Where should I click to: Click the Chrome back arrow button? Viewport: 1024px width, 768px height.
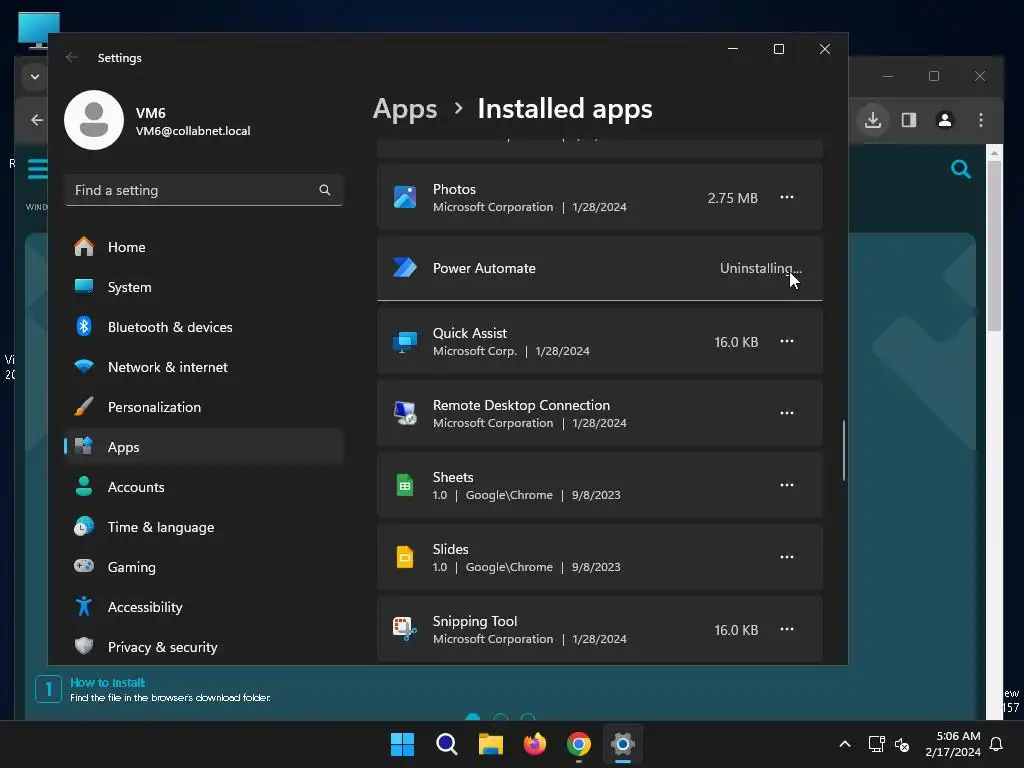click(37, 120)
